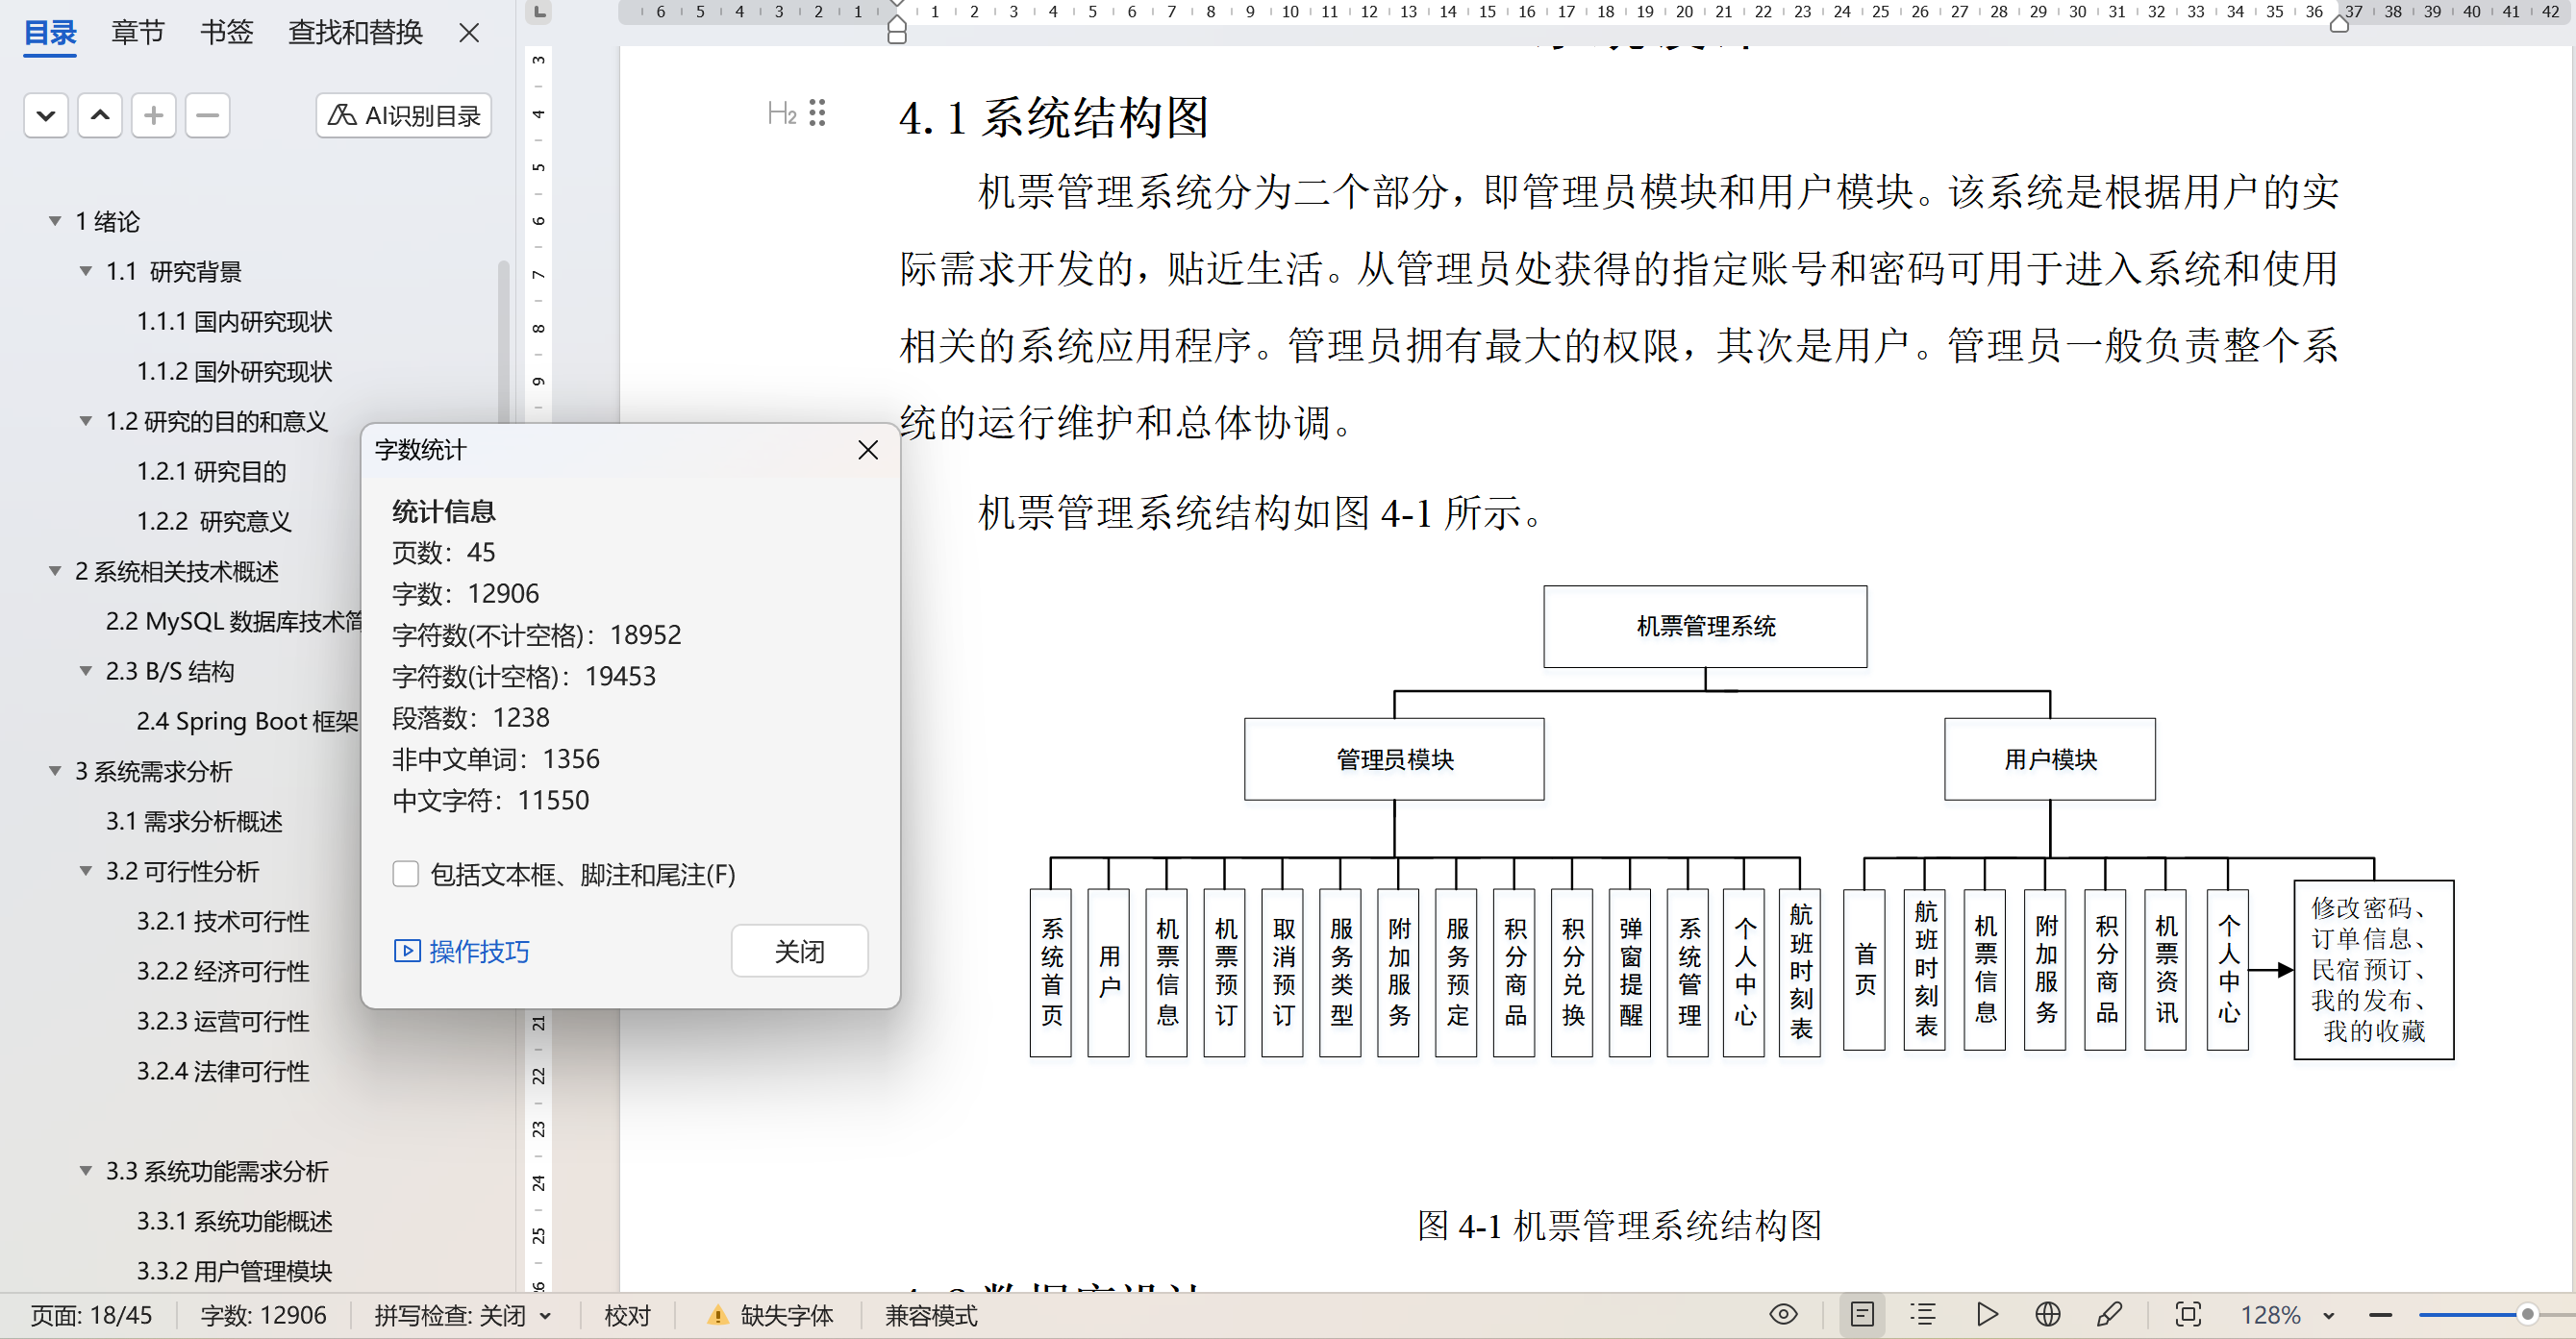
Task: Click the fit-page focus icon in status bar
Action: click(2188, 1314)
